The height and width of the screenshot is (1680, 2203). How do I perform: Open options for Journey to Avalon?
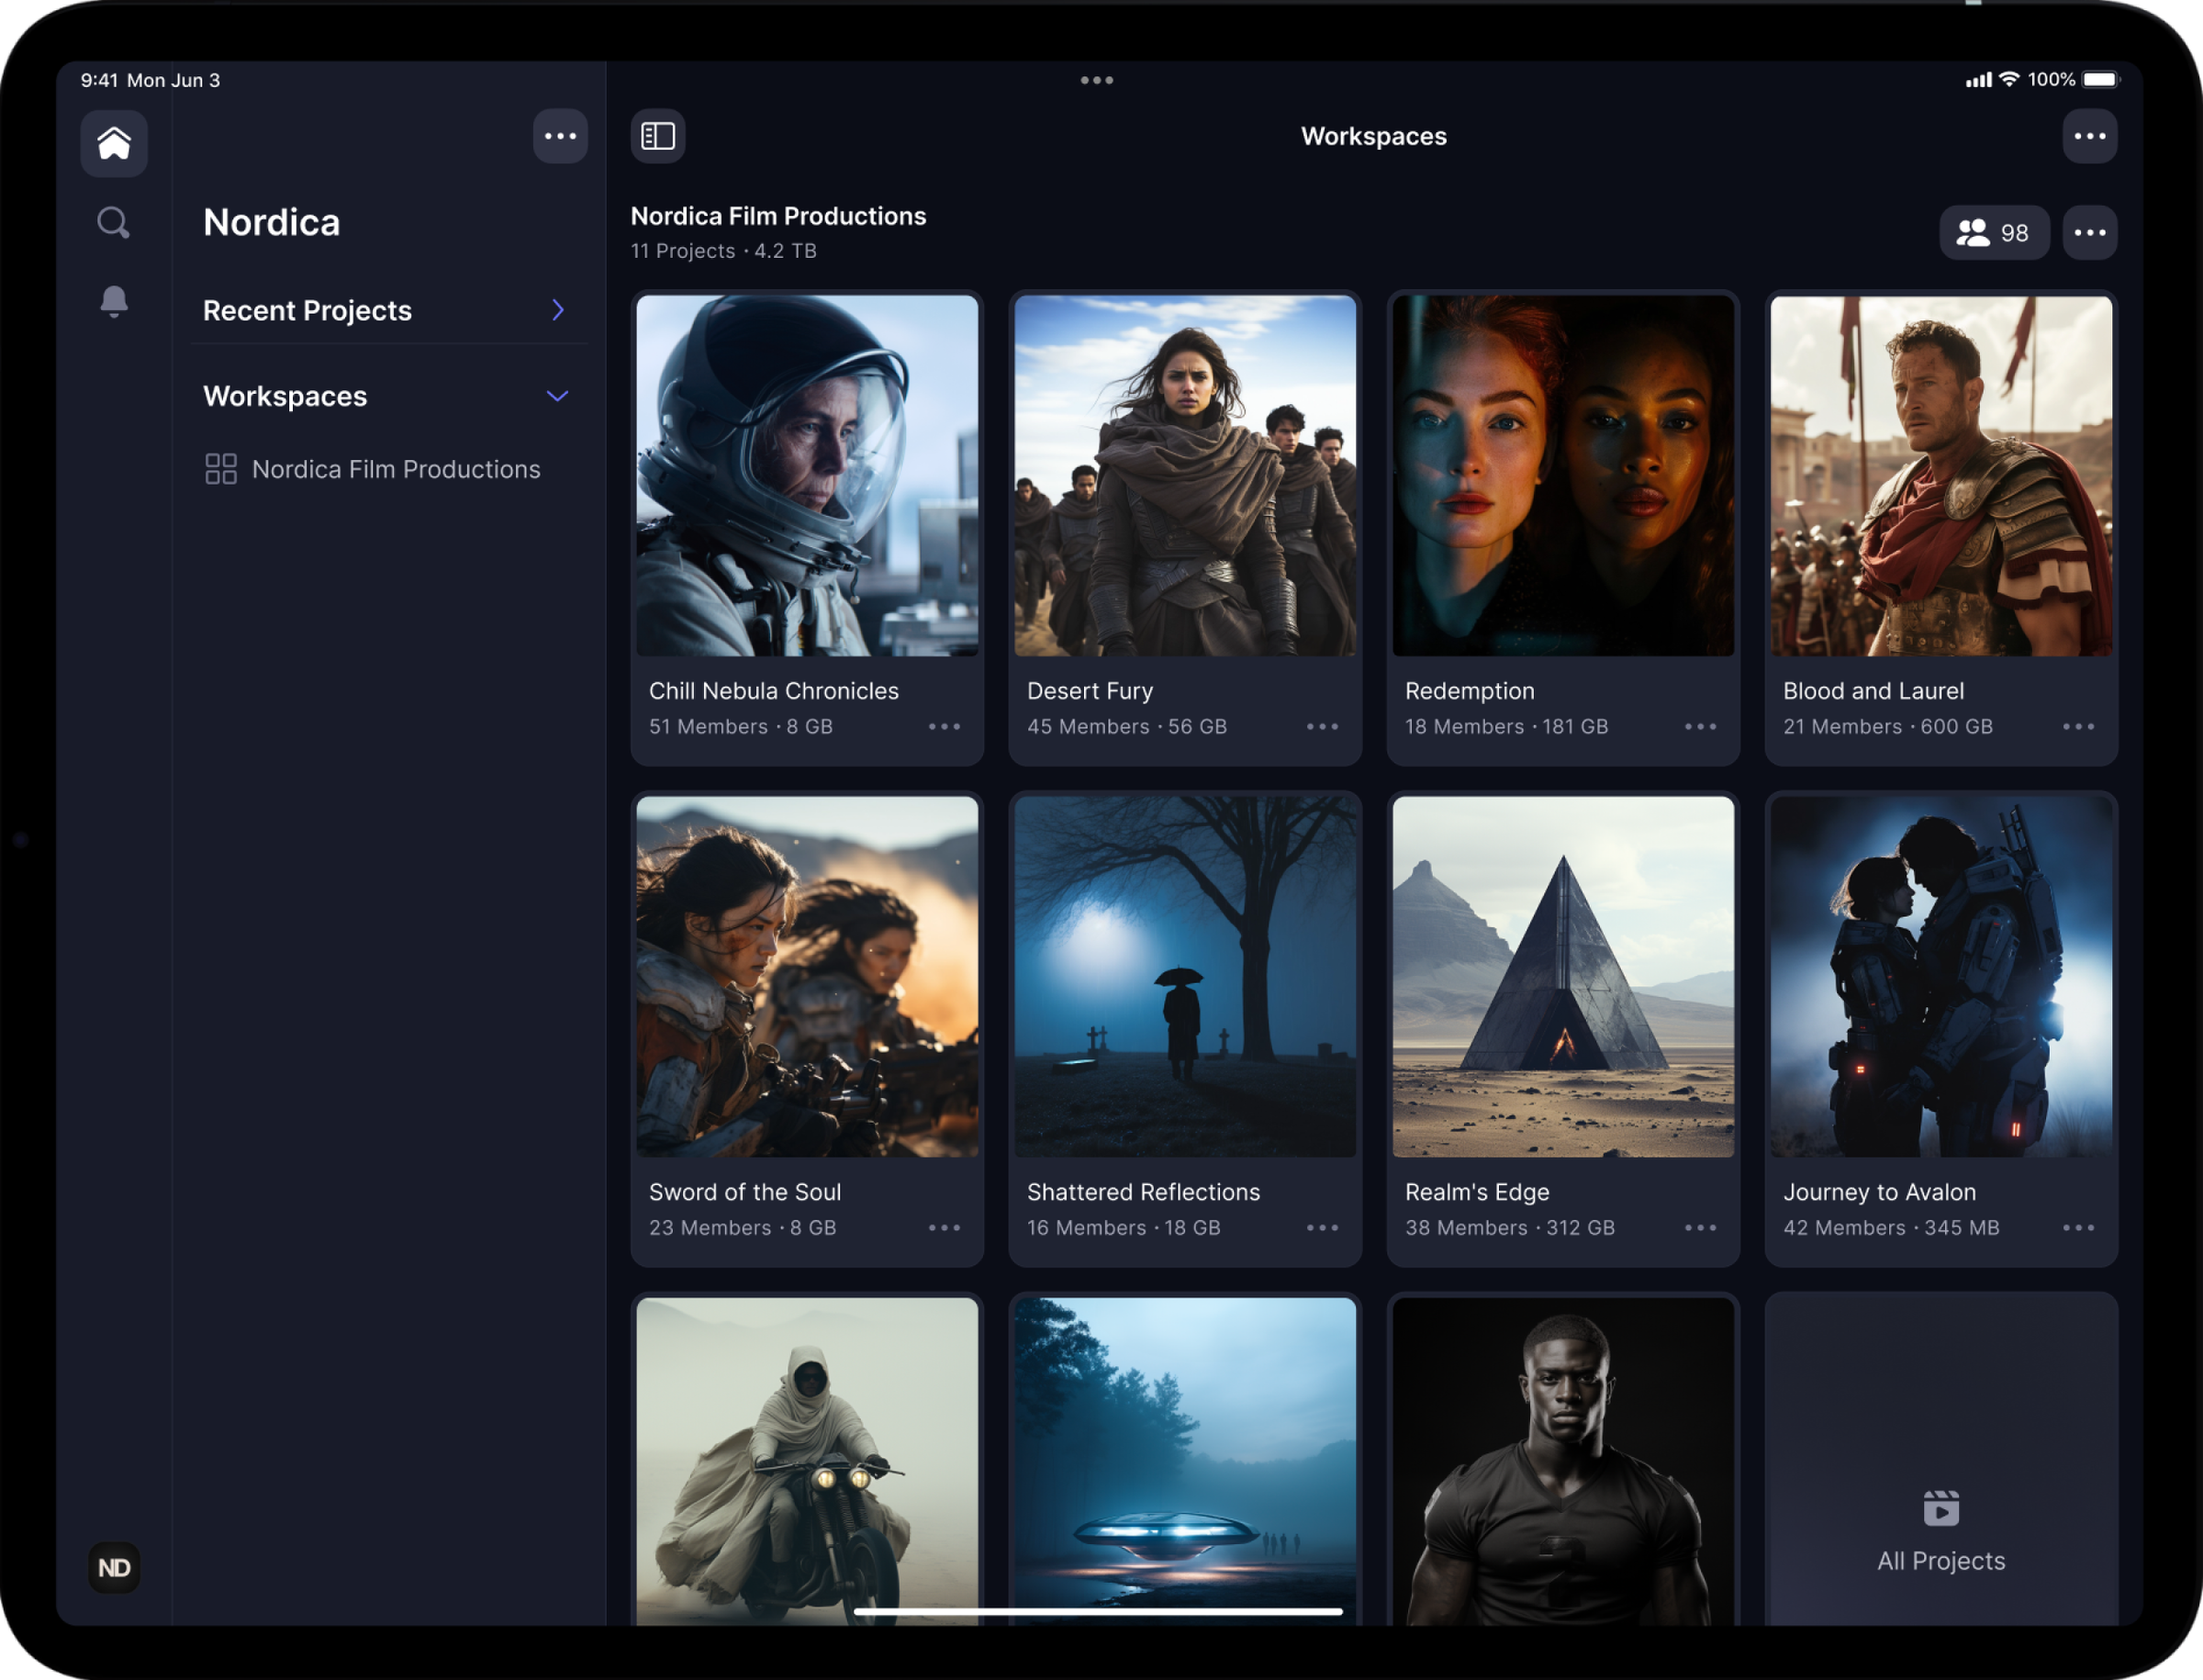click(2078, 1228)
